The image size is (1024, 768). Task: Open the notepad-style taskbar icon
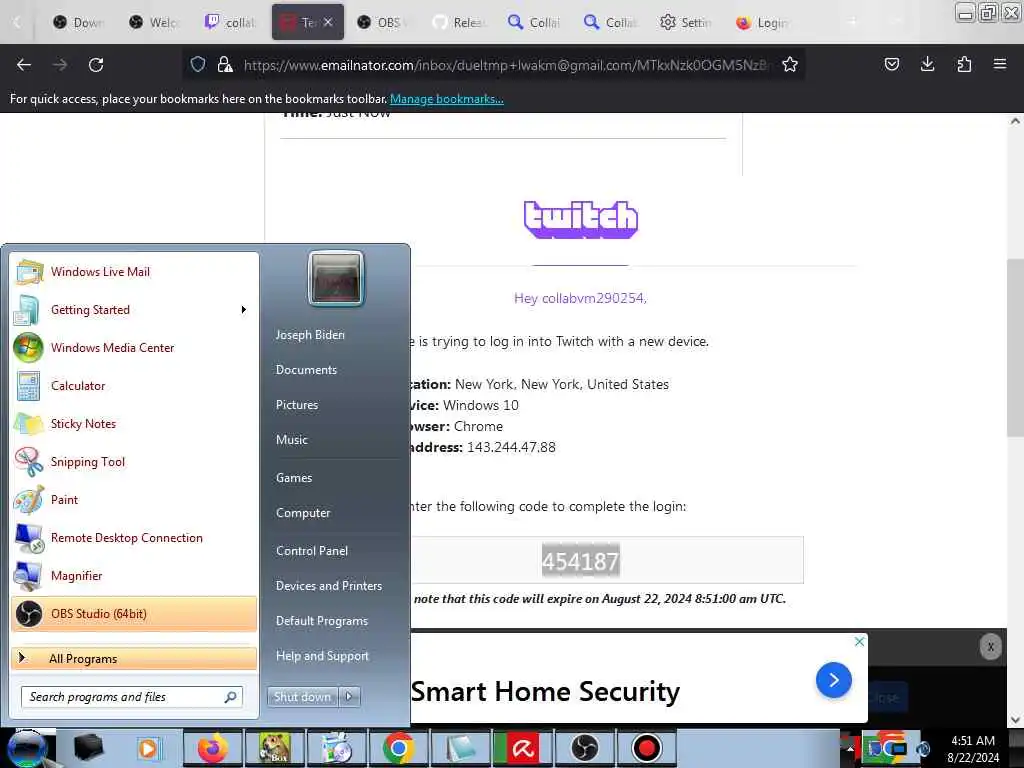point(460,748)
